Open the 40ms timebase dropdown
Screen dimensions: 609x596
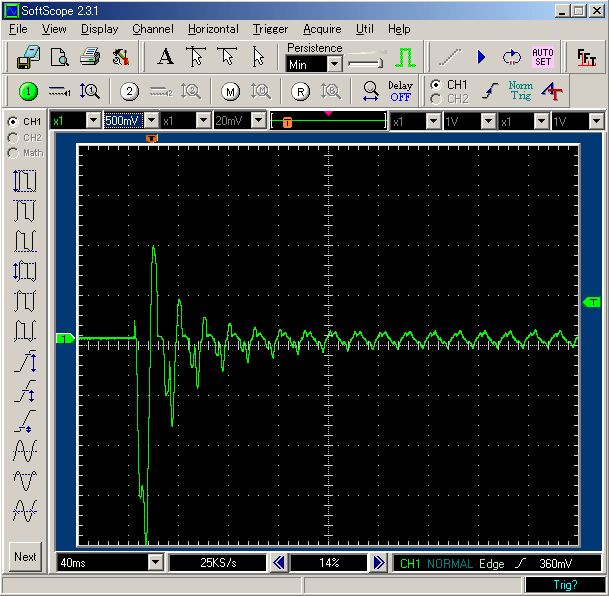[x=155, y=563]
